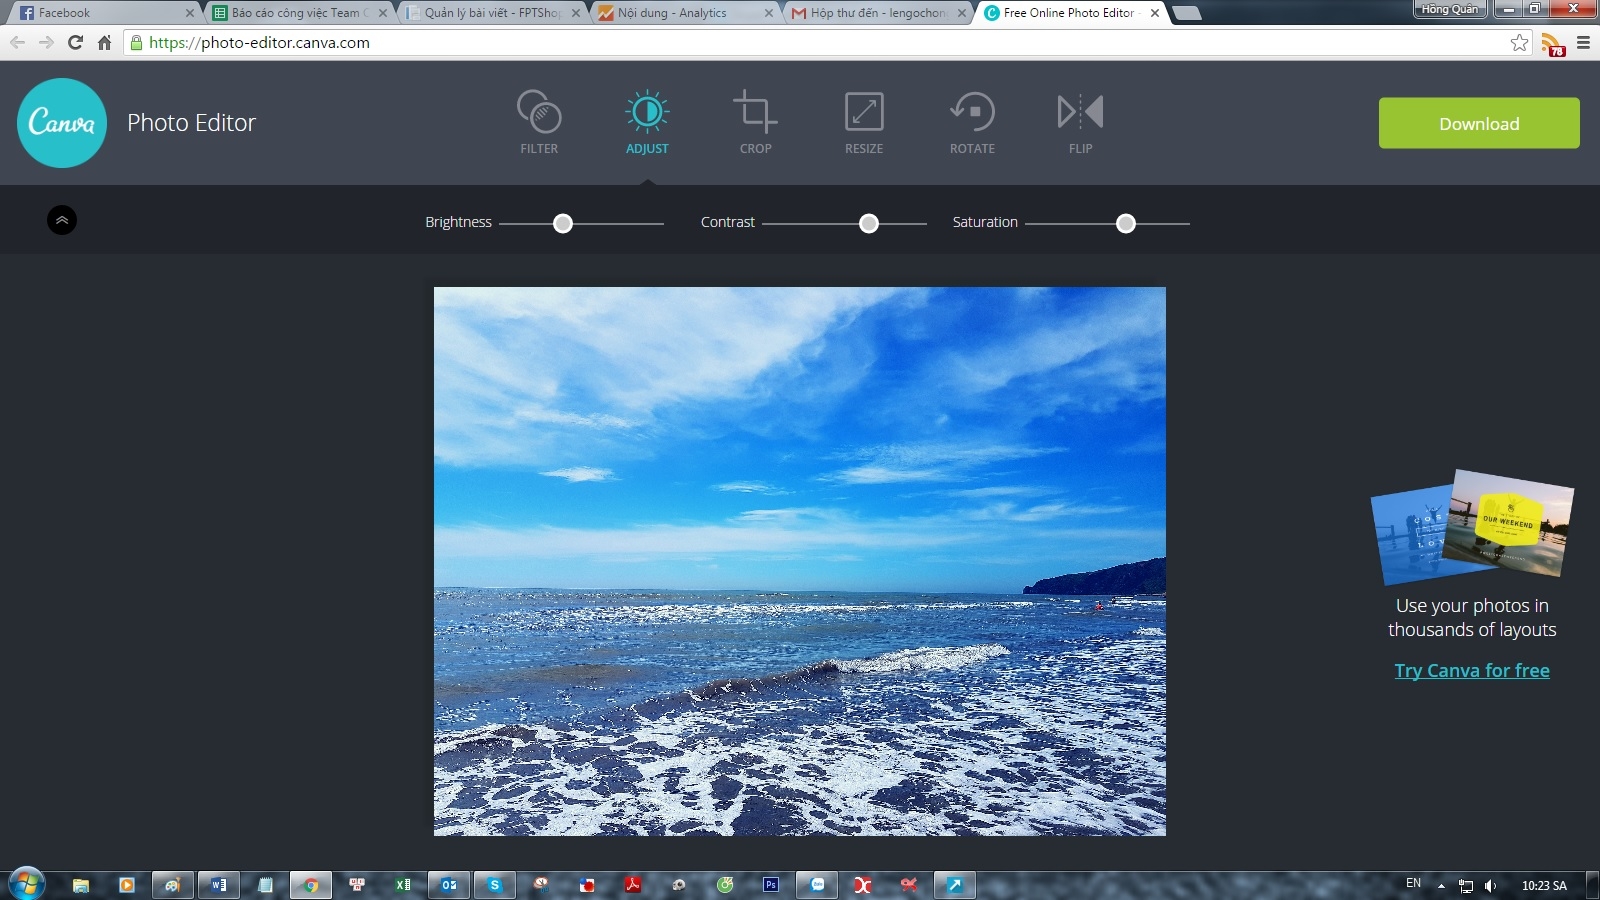Switch to the Hộp thư đến Gmail tab
1600x900 pixels.
(877, 13)
